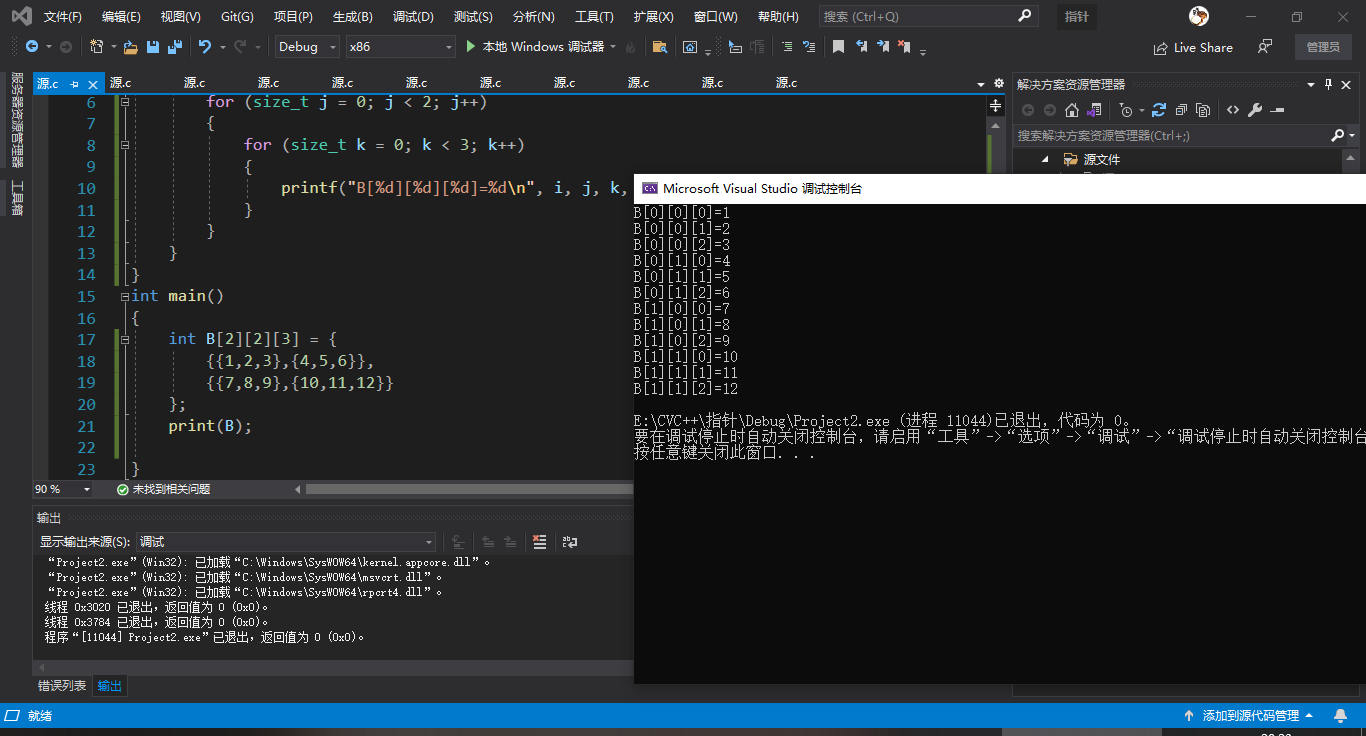Collapse the int B[2][2][3] initializer block

125,340
